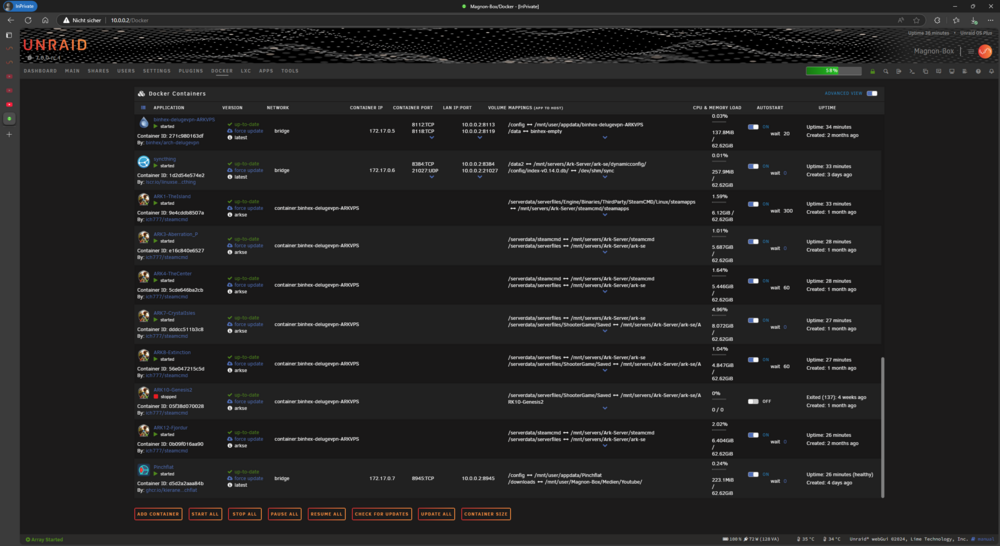The height and width of the screenshot is (546, 1000).
Task: Expand volume mappings for ARK12-Fjordur
Action: click(x=605, y=446)
